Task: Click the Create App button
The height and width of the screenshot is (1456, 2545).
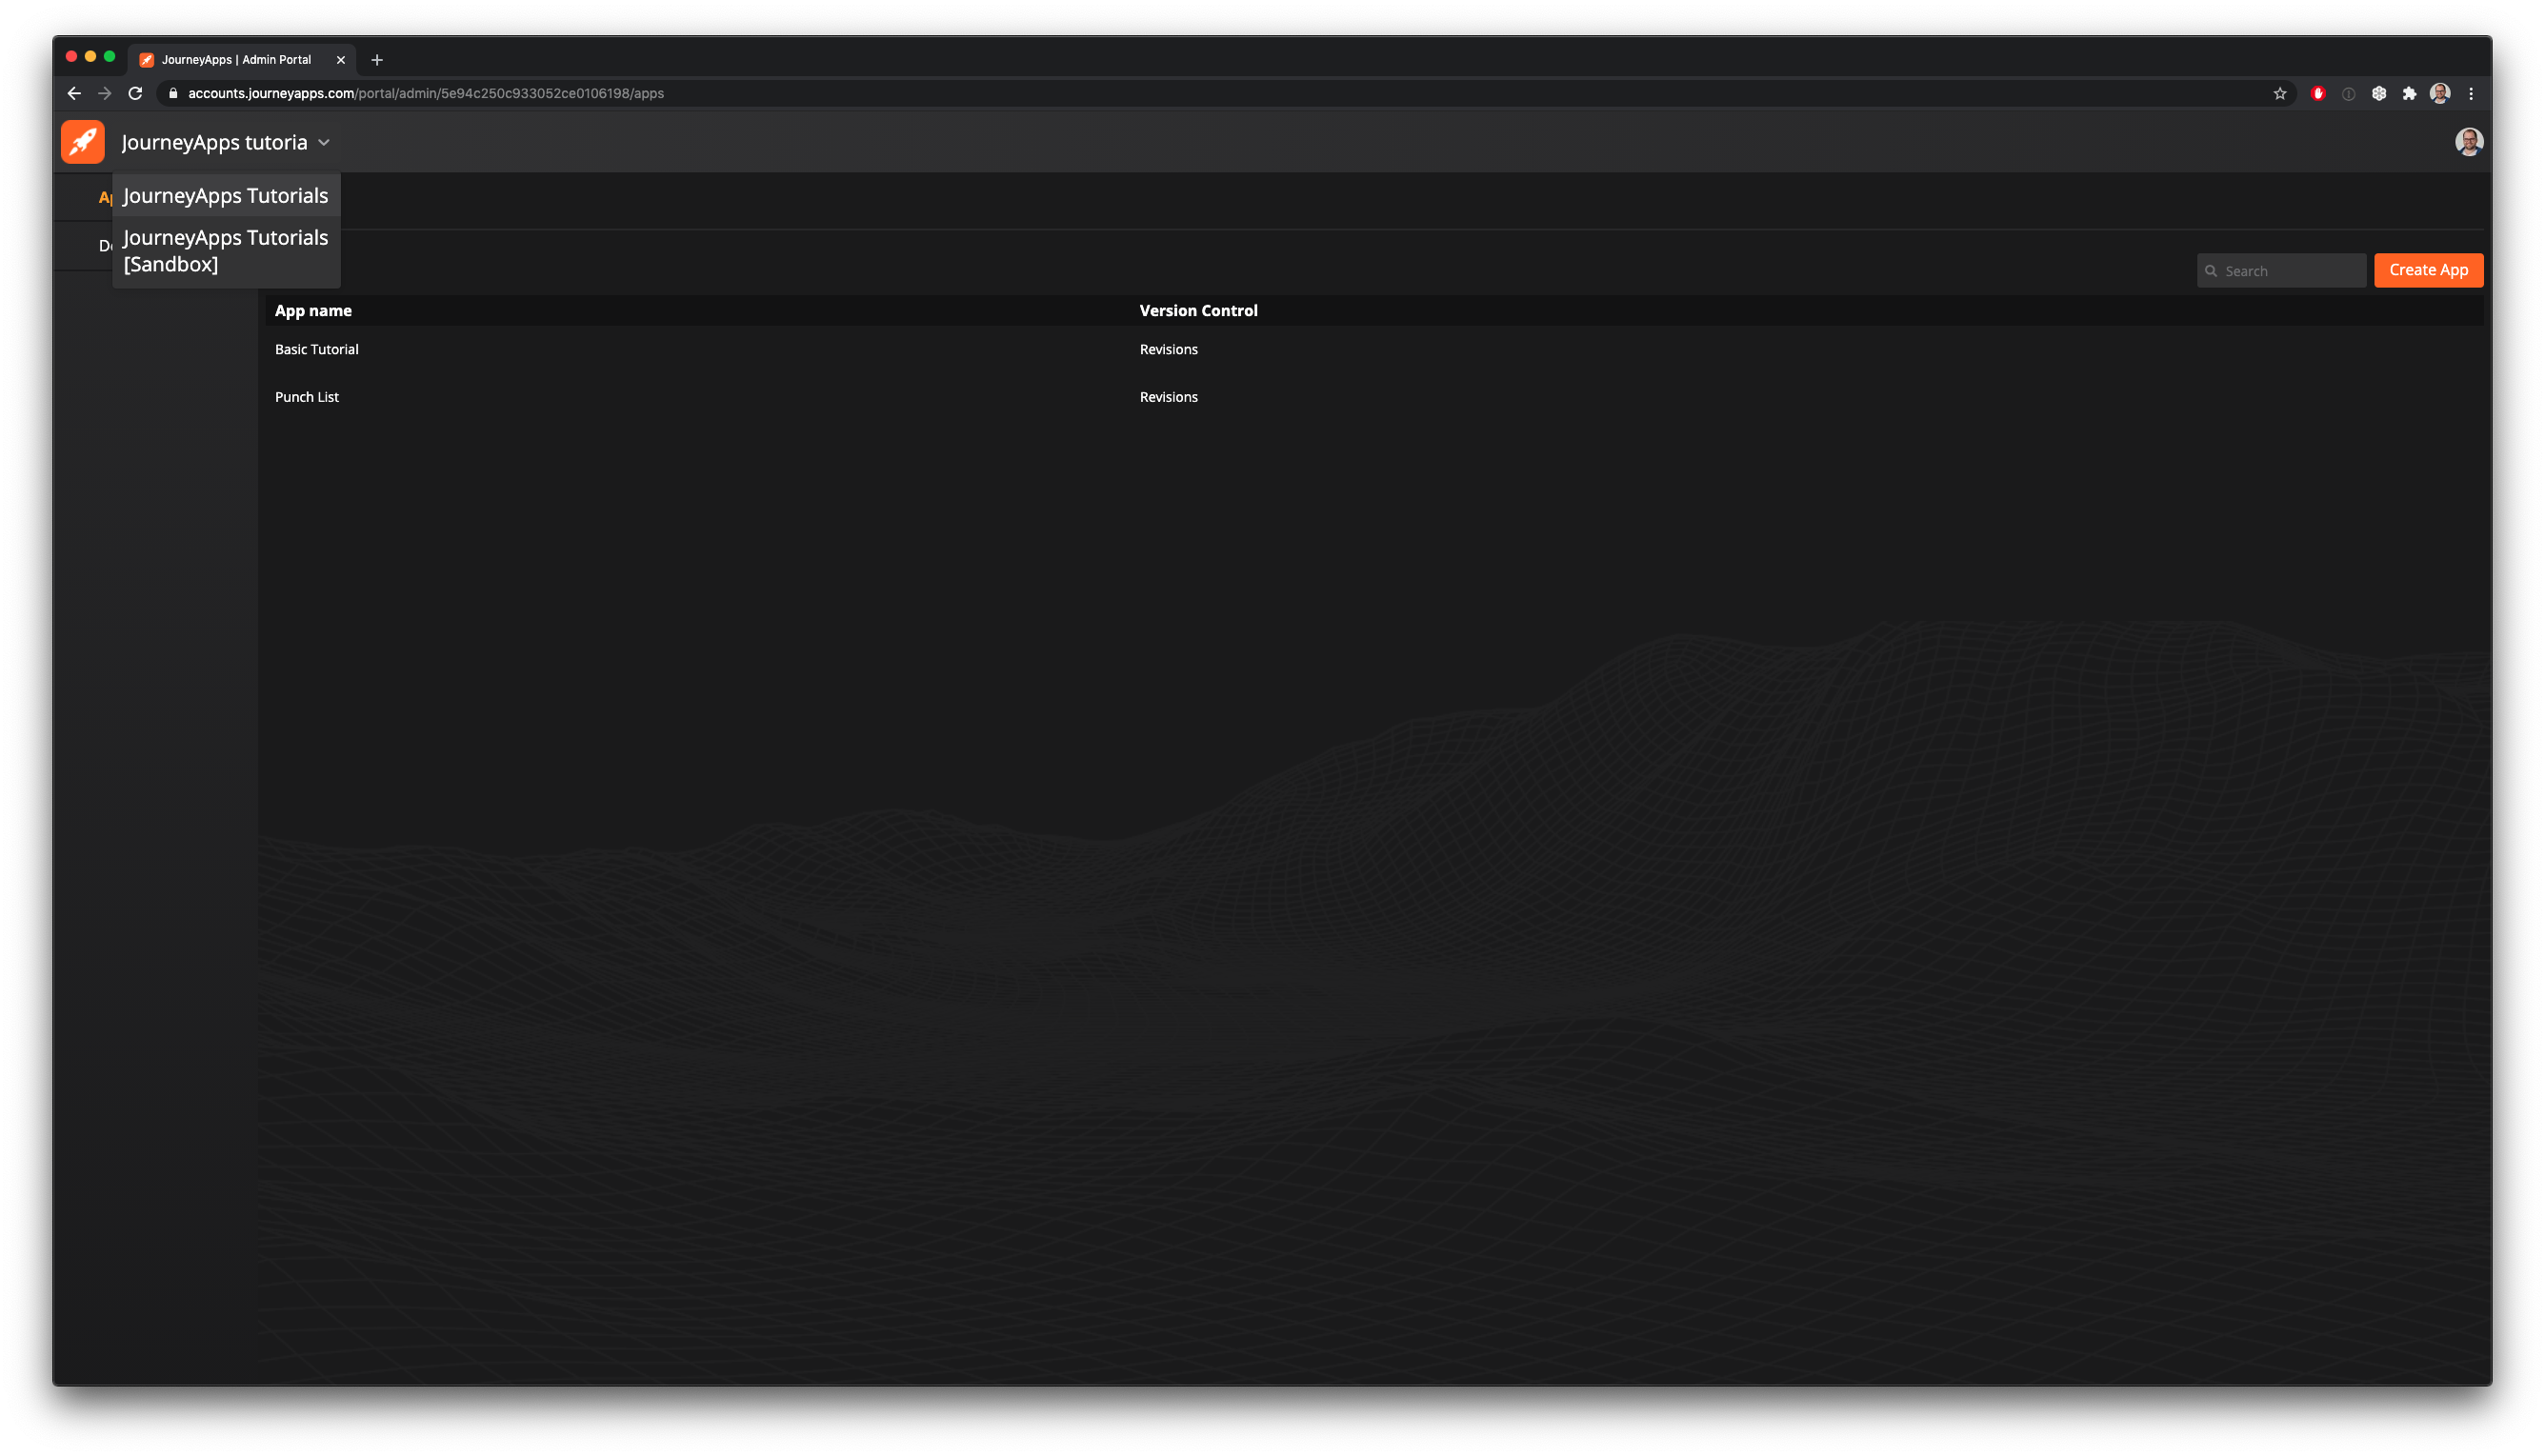Action: 2428,270
